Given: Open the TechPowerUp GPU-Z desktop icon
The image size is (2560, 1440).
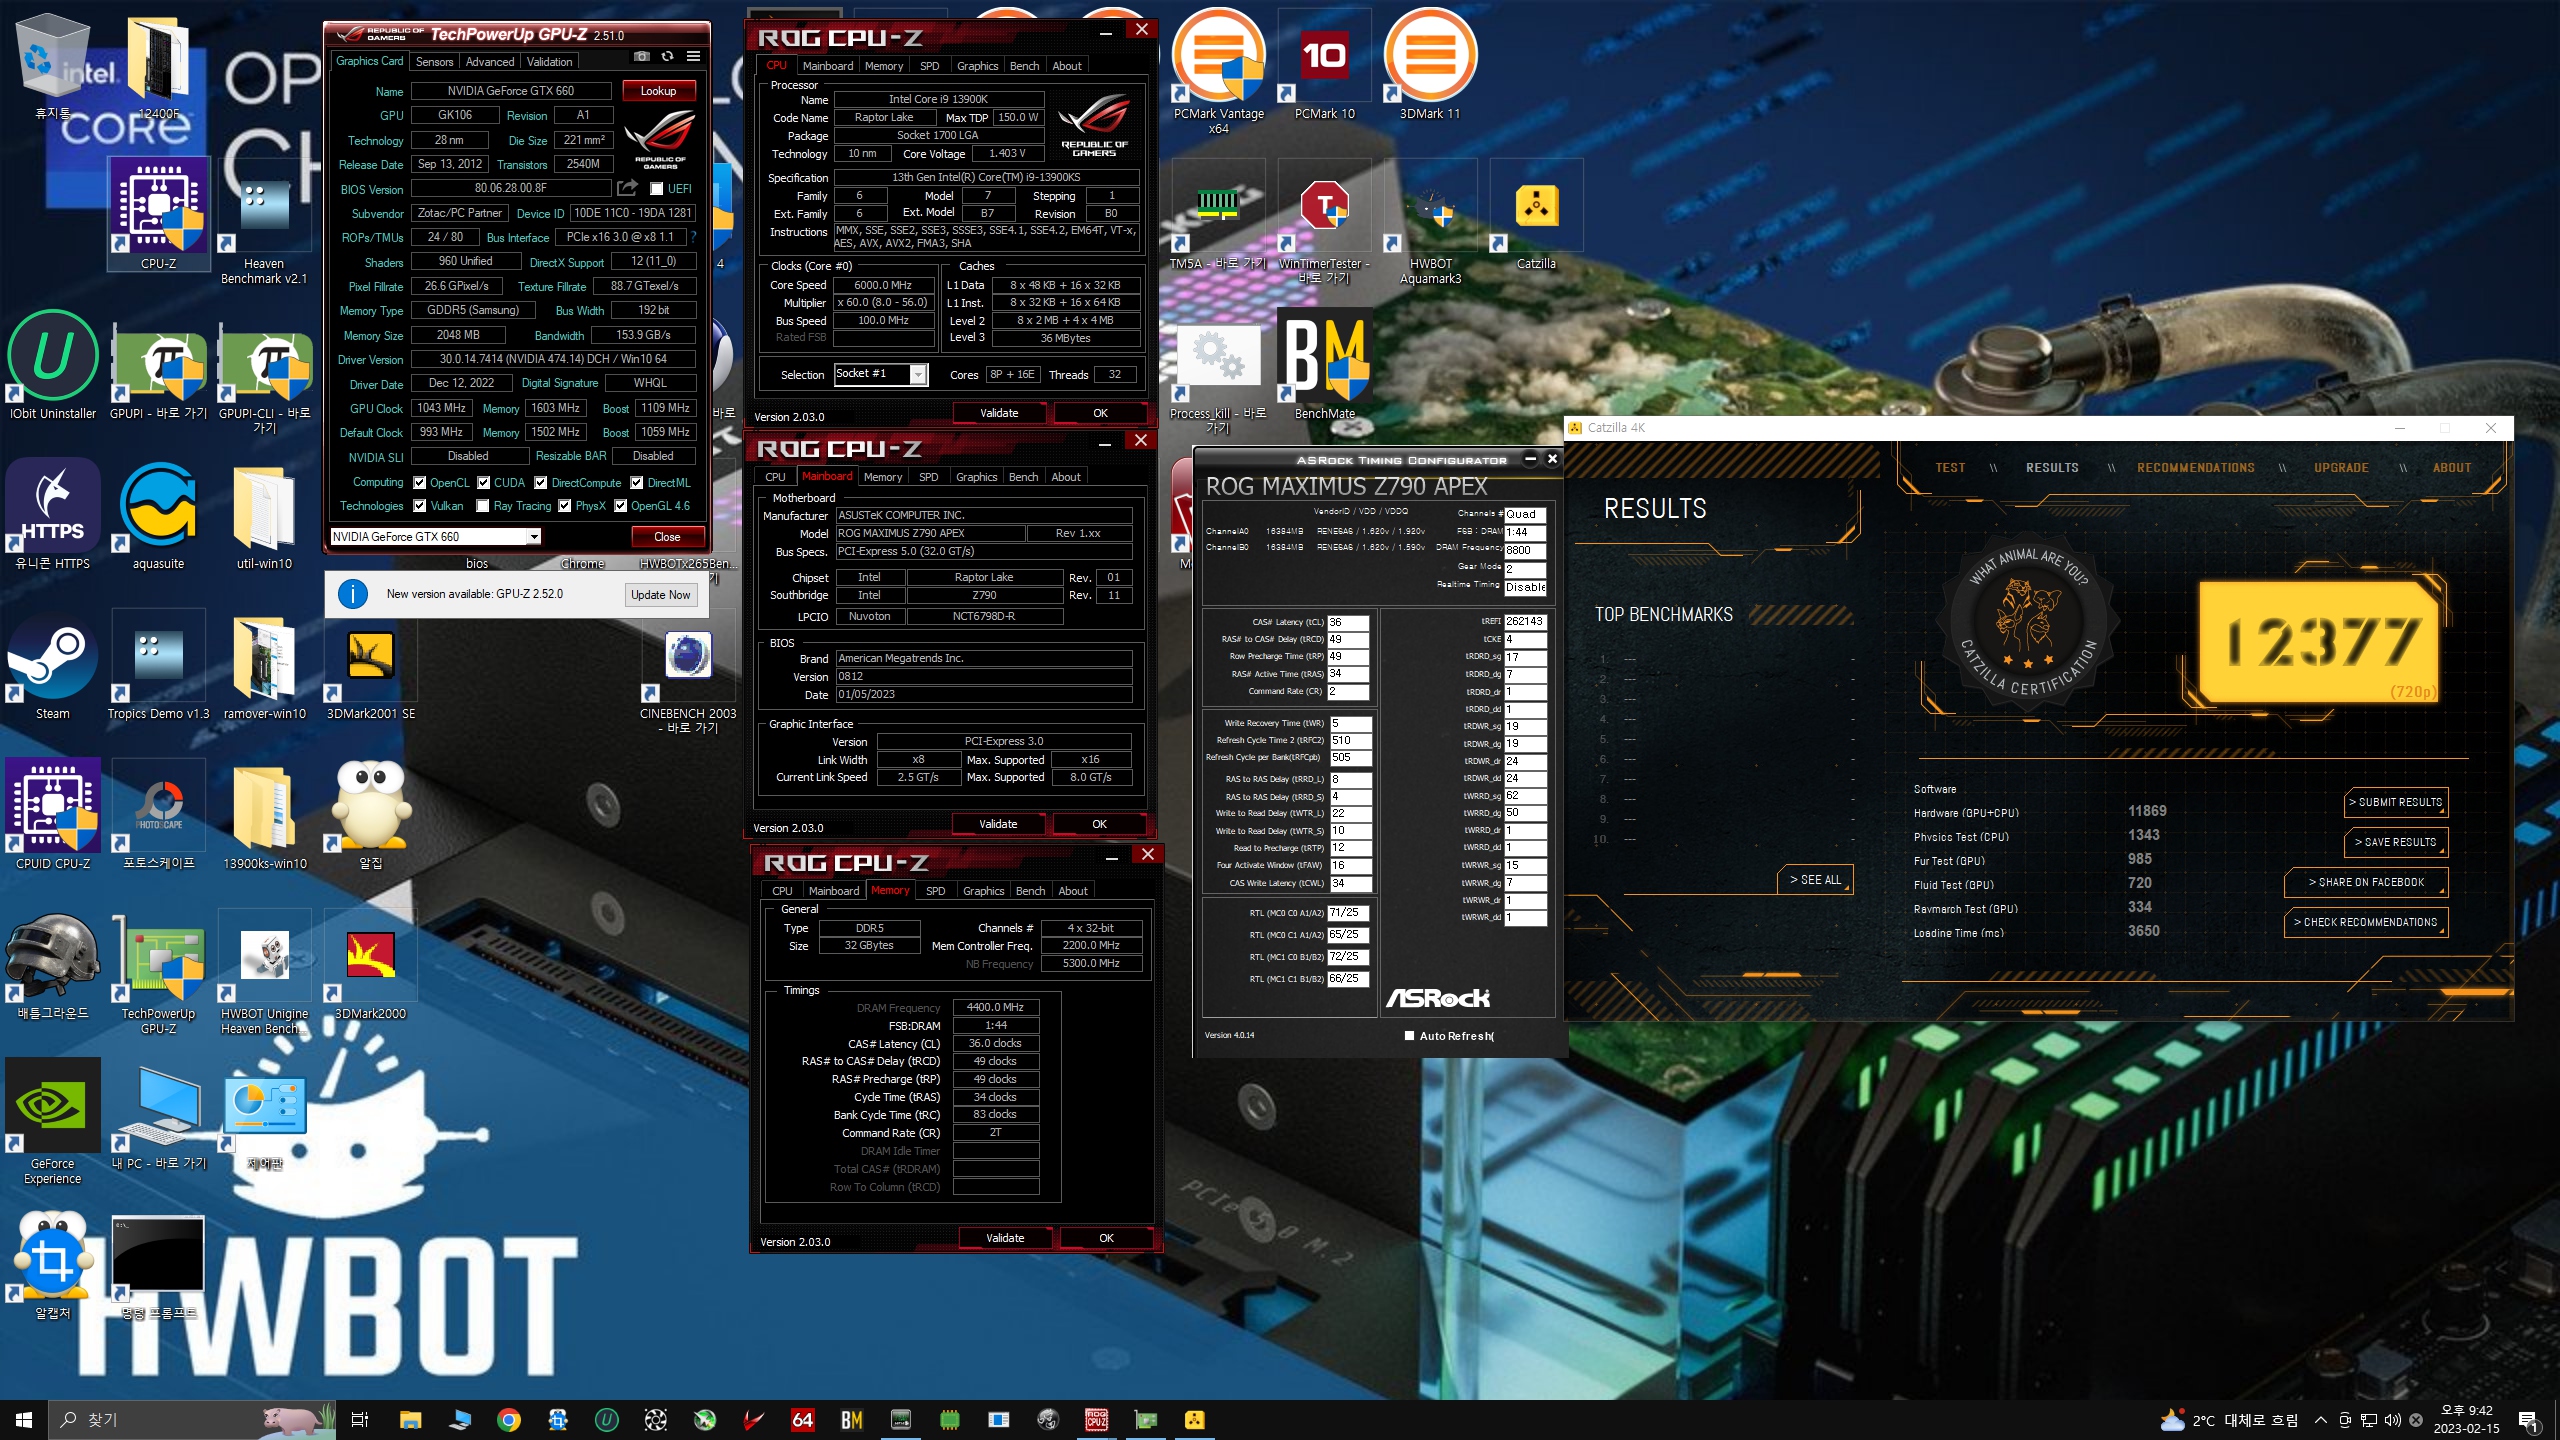Looking at the screenshot, I should point(158,972).
